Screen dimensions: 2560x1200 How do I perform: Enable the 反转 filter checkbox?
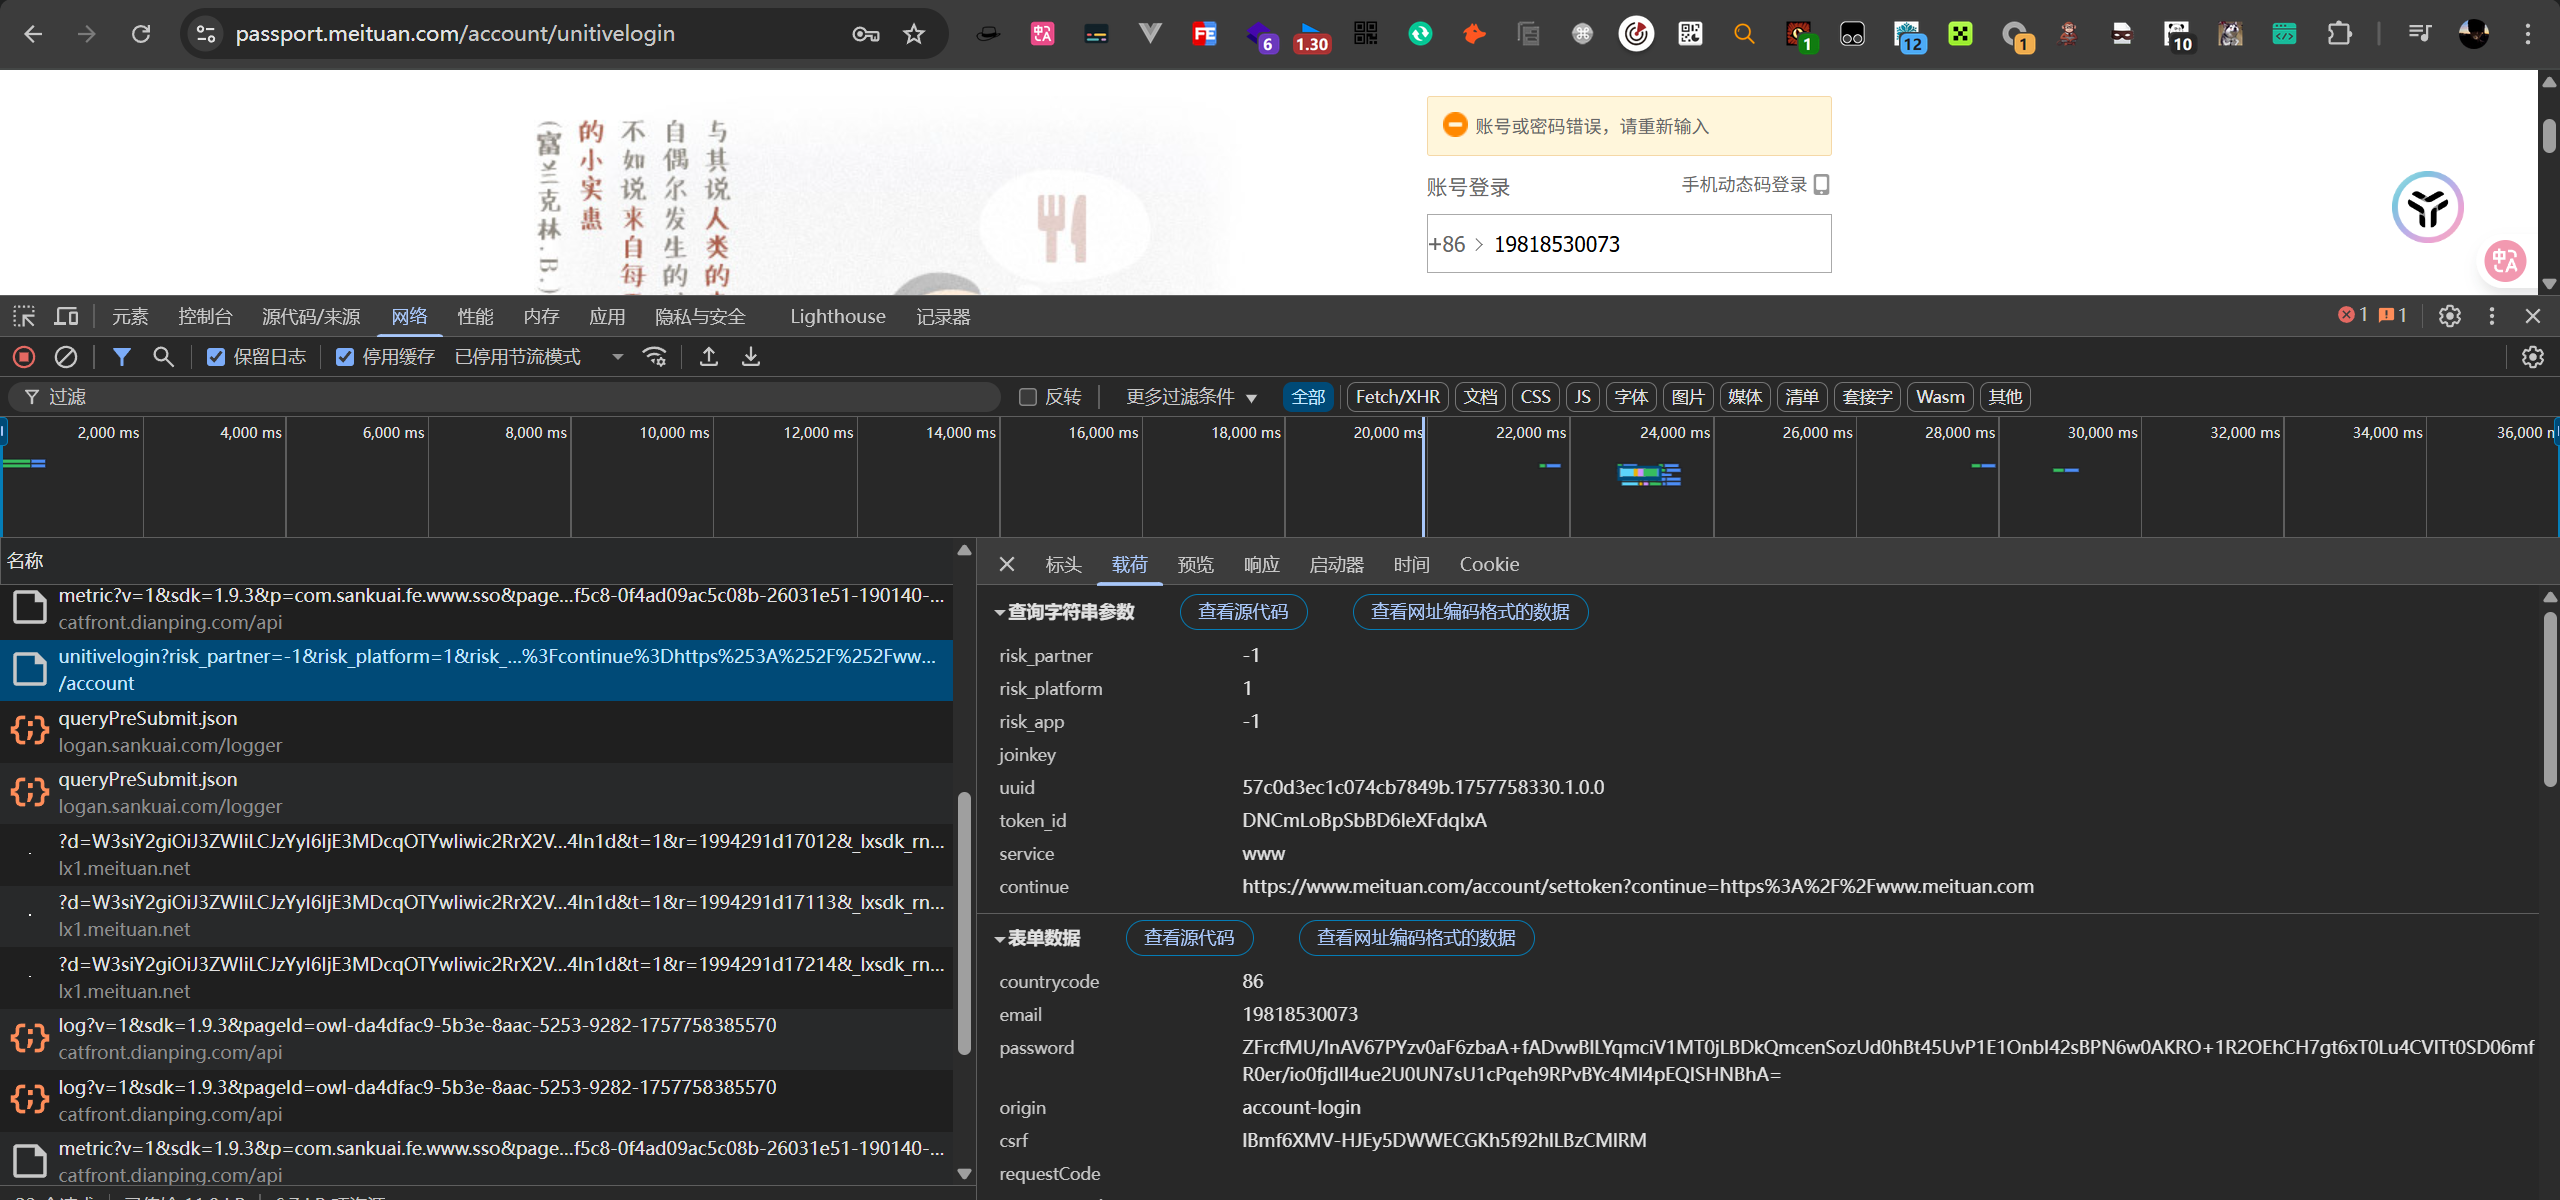[x=1027, y=397]
